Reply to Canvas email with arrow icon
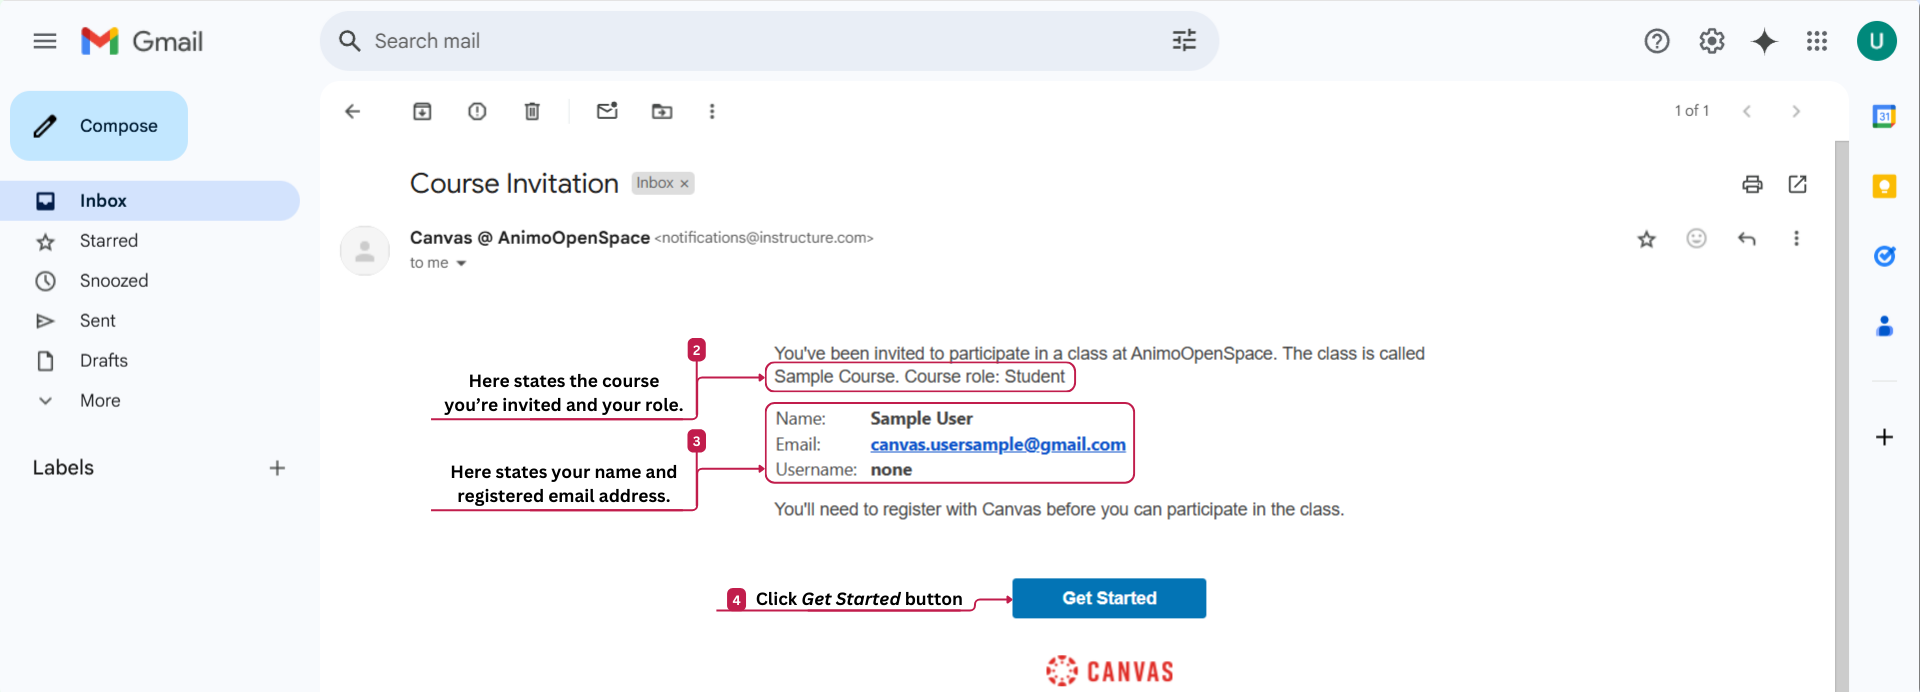Viewport: 1920px width, 692px height. (1746, 238)
